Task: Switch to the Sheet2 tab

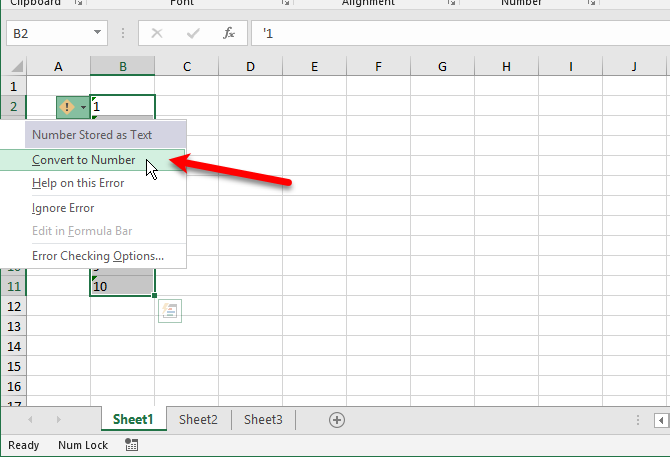Action: pyautogui.click(x=198, y=420)
